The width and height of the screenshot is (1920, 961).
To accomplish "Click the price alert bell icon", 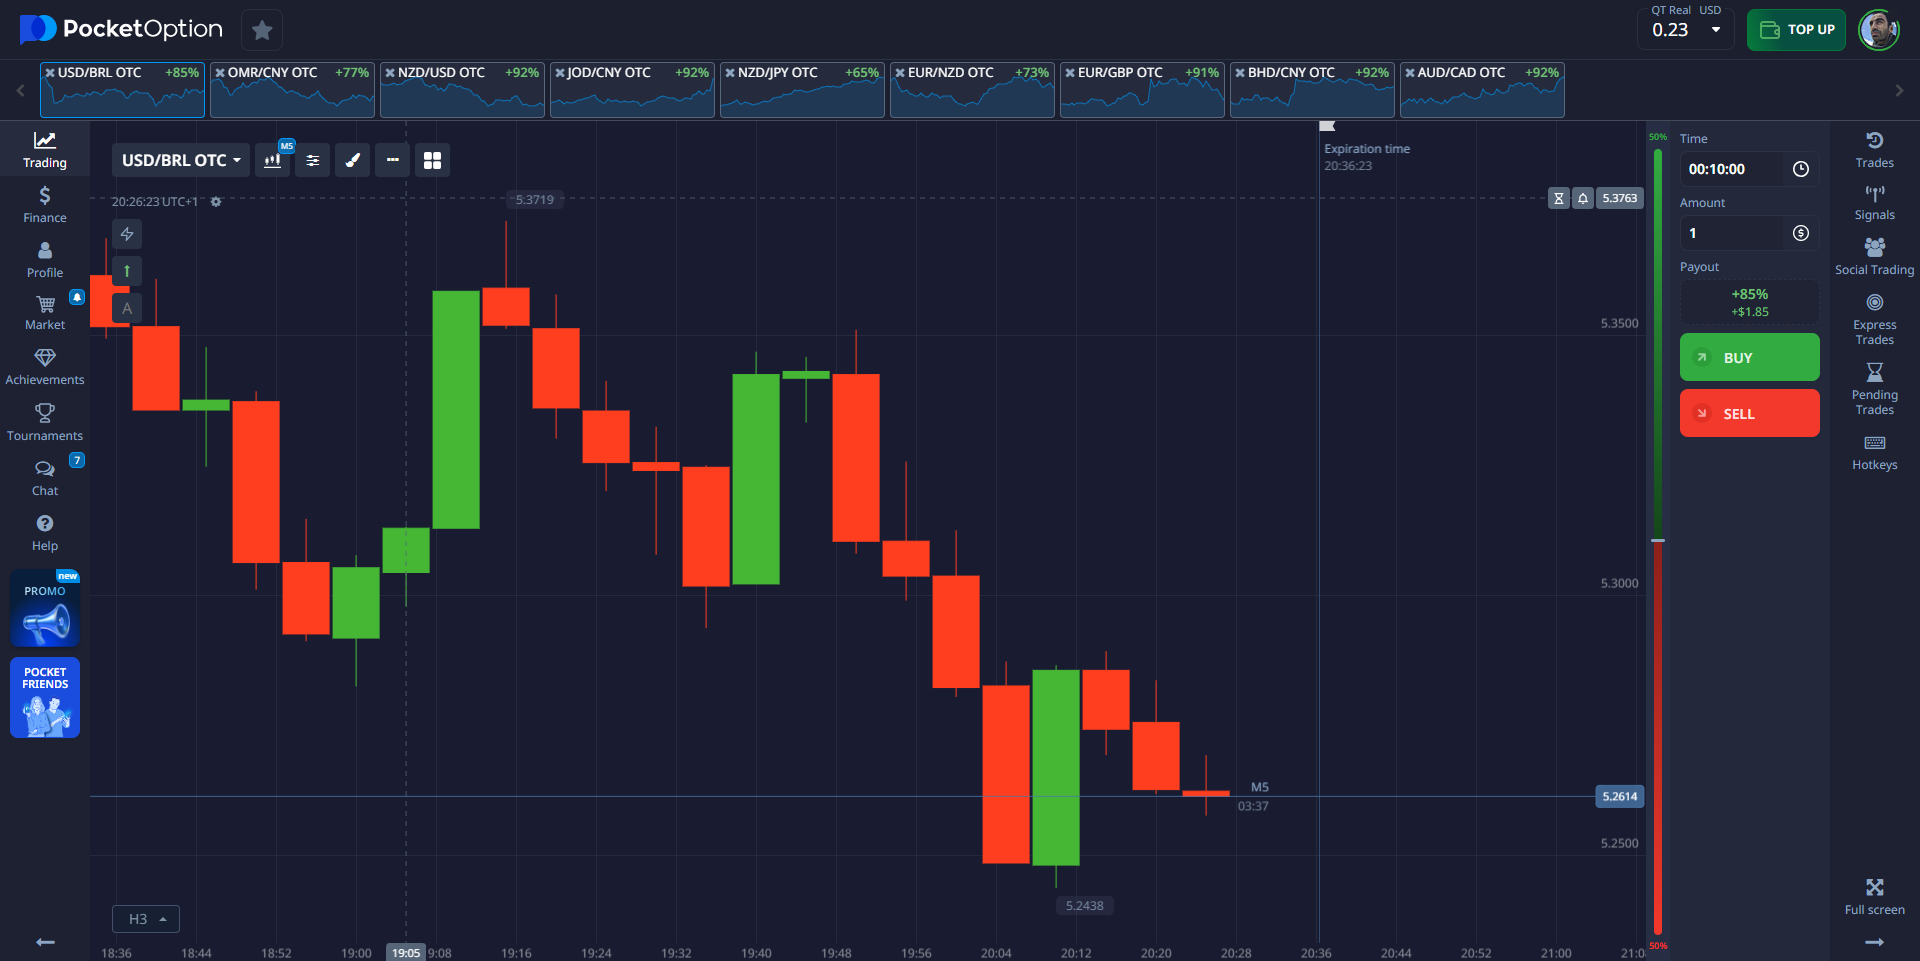I will 1583,198.
